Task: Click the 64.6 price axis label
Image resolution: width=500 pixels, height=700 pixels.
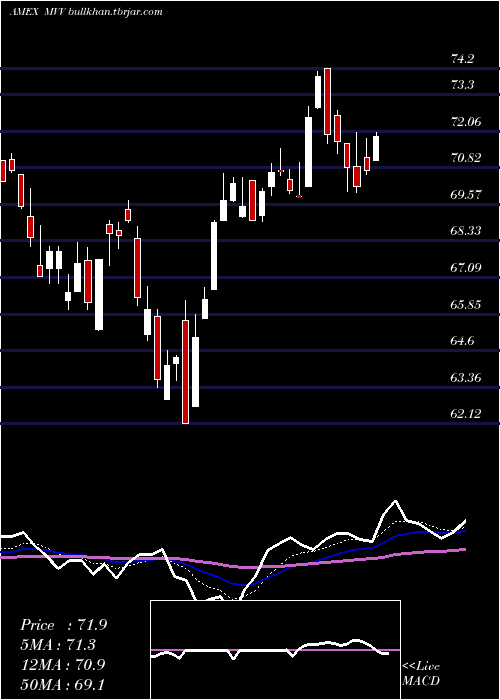Action: 462,342
